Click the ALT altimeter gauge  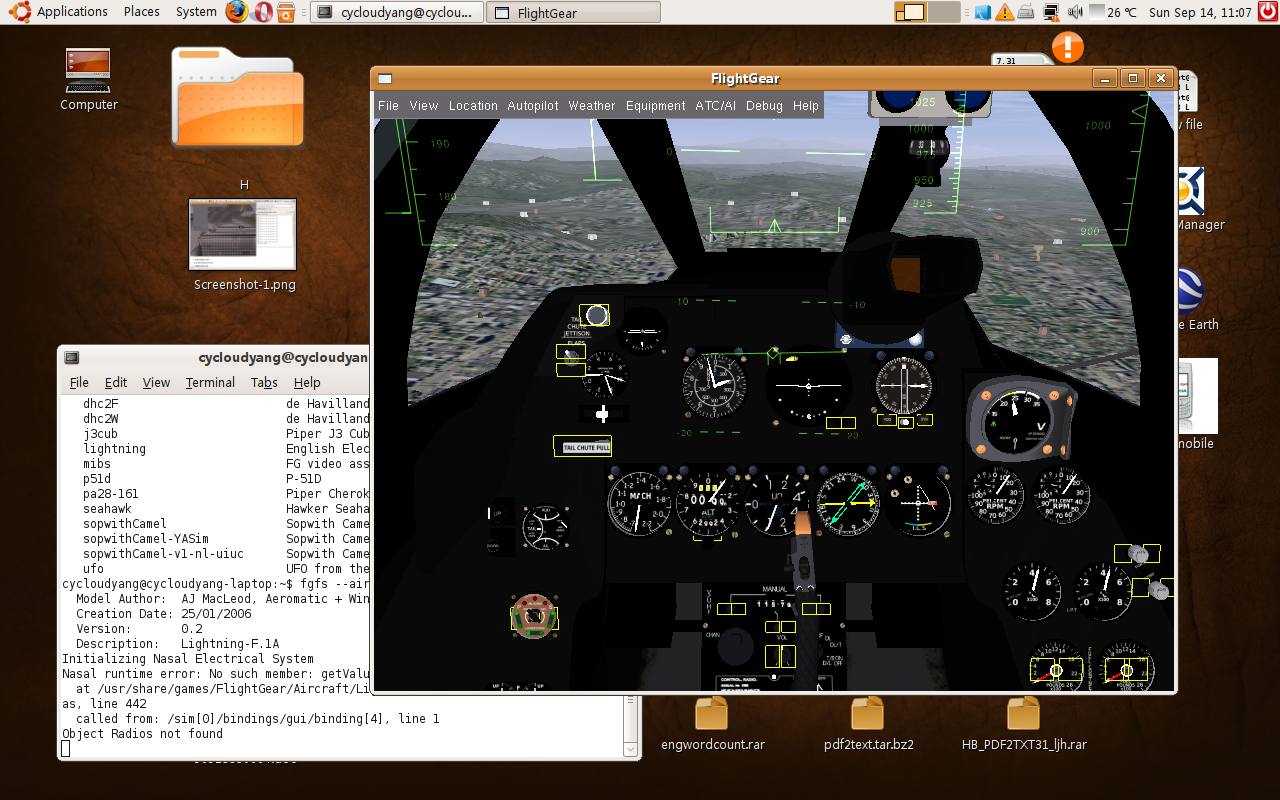[706, 502]
